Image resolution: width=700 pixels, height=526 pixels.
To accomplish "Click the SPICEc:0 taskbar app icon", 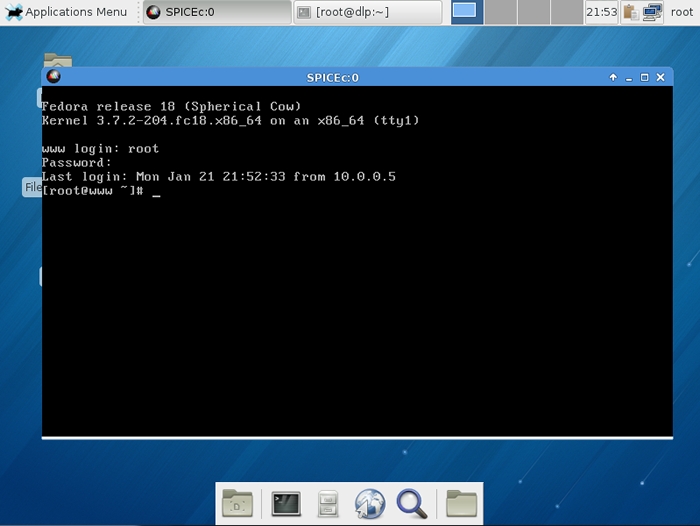I will pyautogui.click(x=153, y=12).
